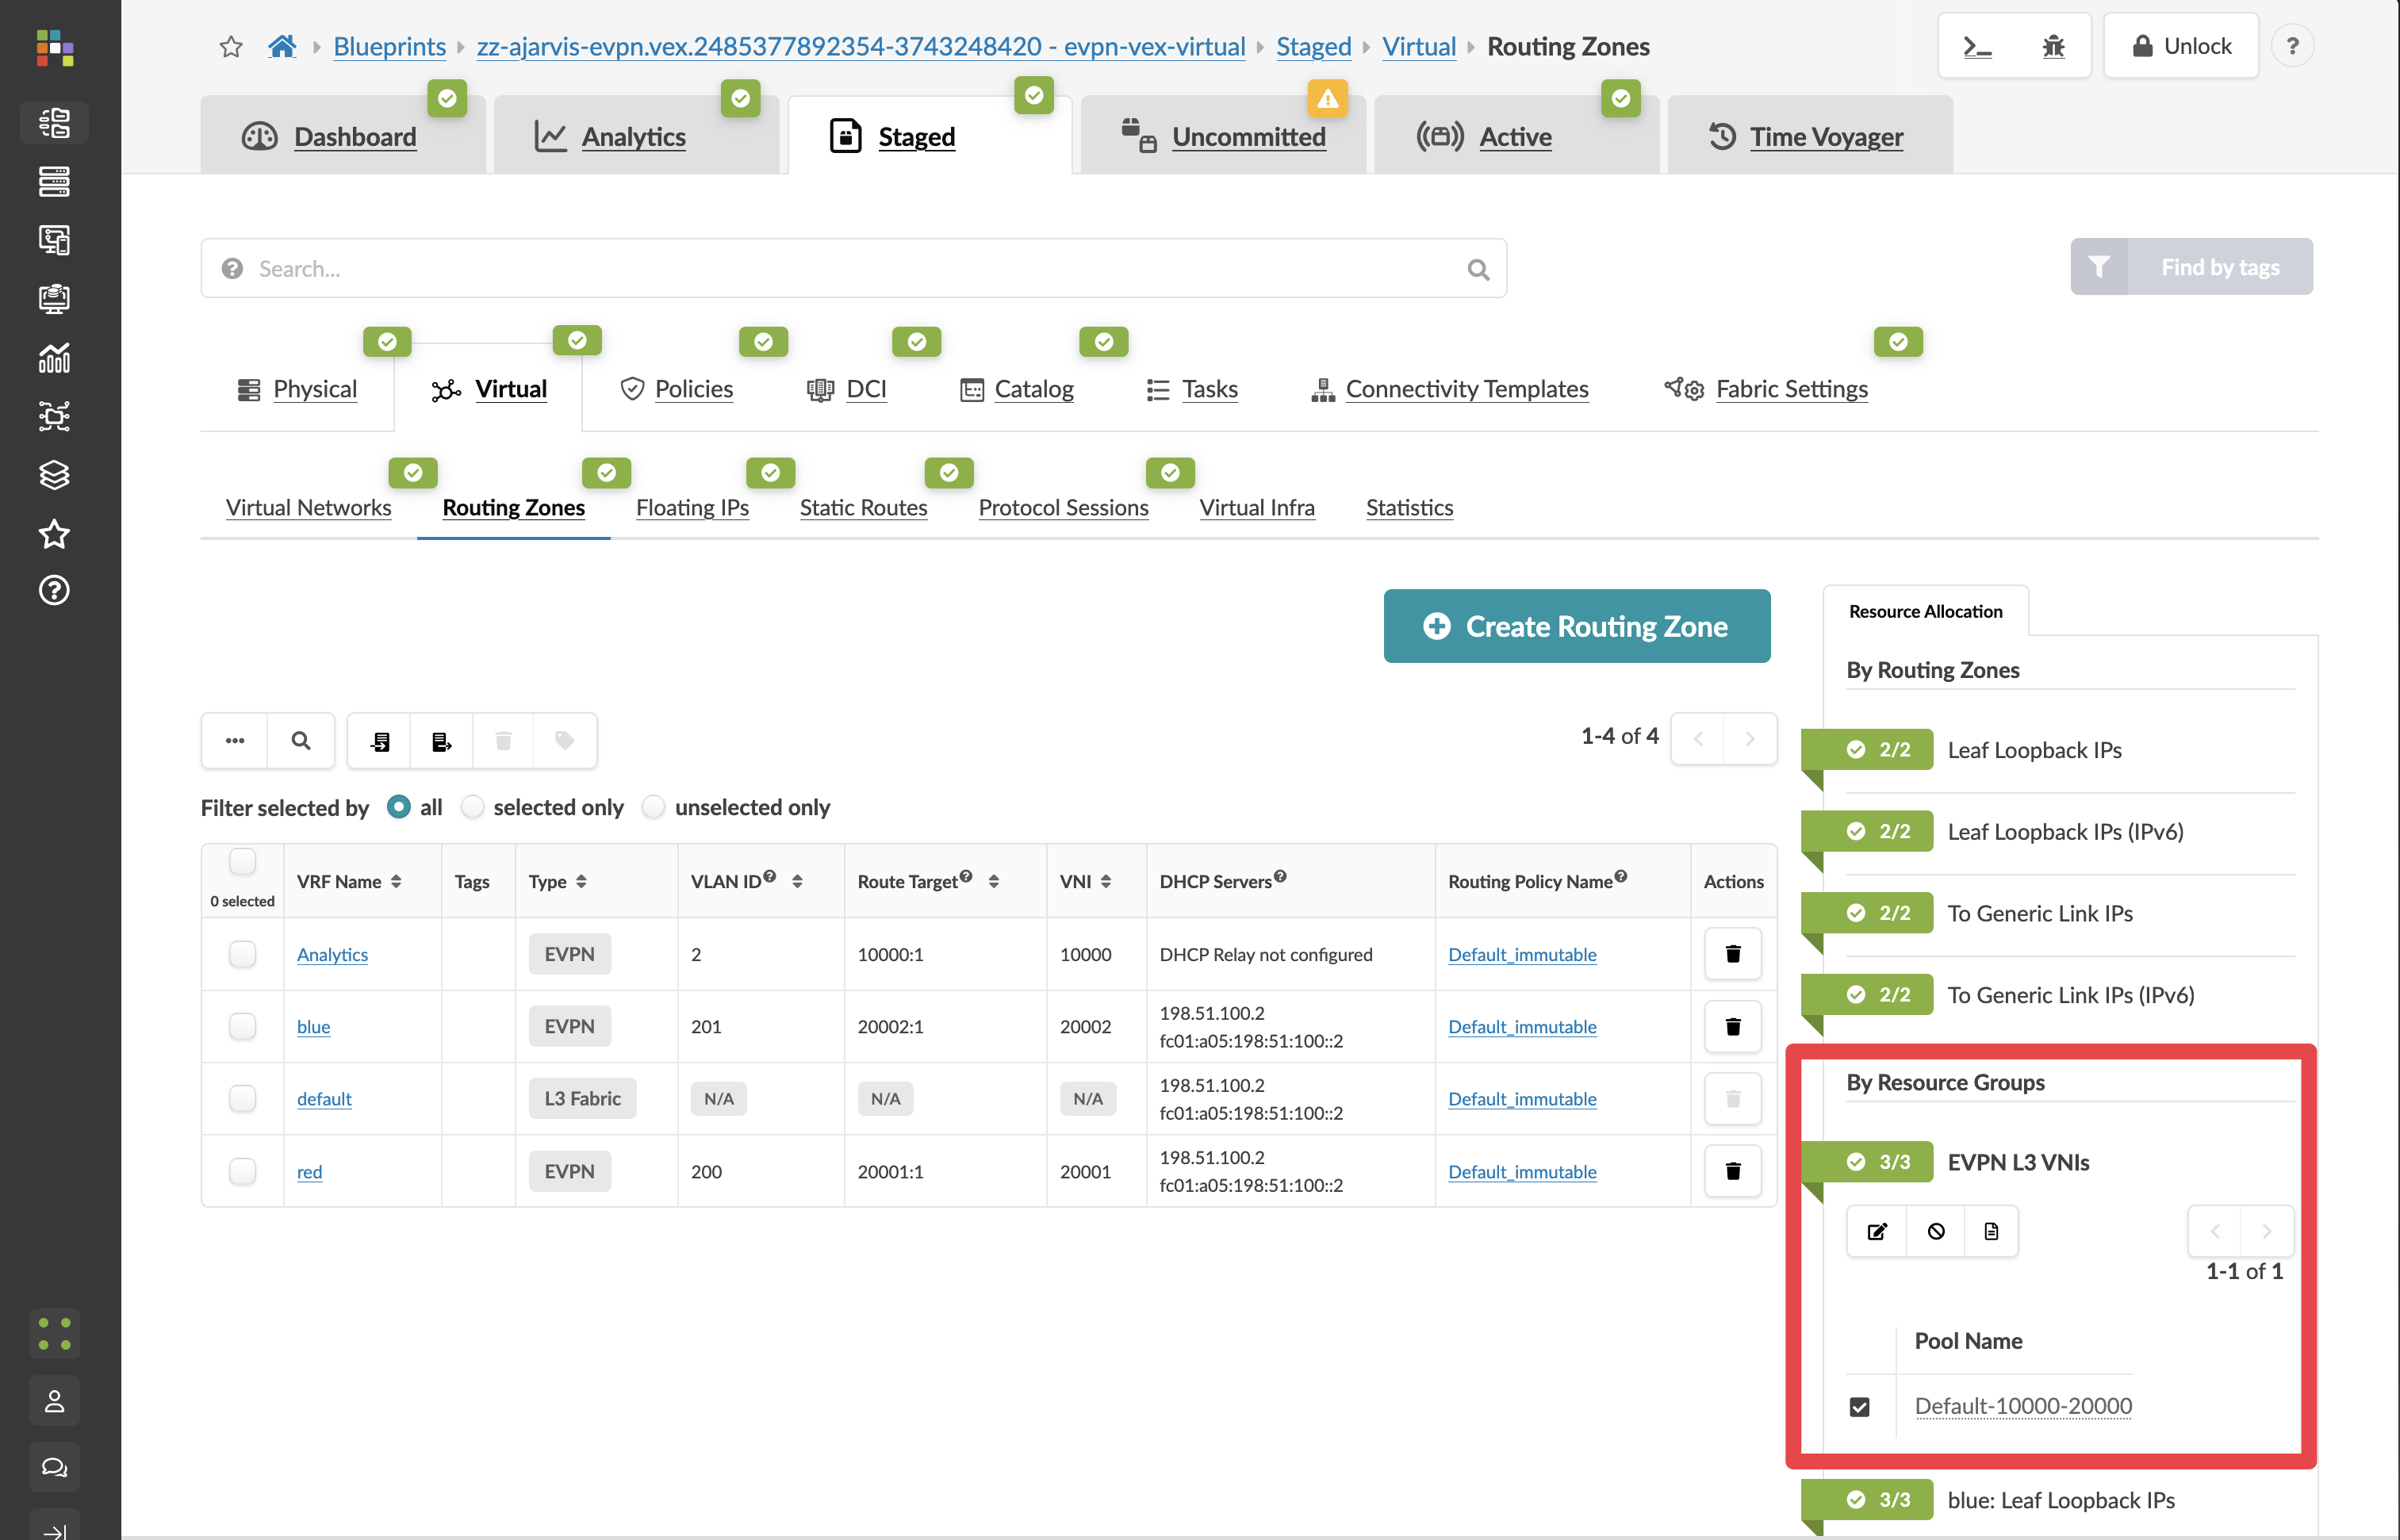Screen dimensions: 2400x1540
Task: Switch to the Uncommitted tab
Action: [x=1248, y=137]
